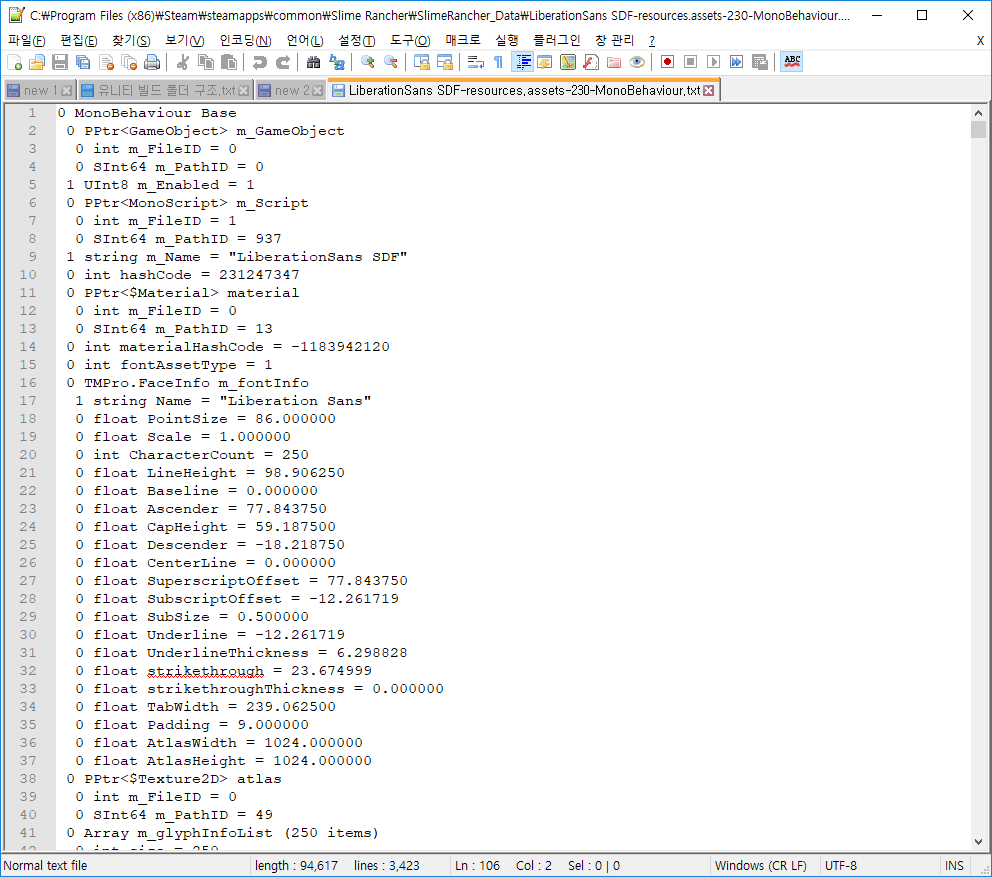992x877 pixels.
Task: Switch to the new 2 tab
Action: pyautogui.click(x=294, y=89)
